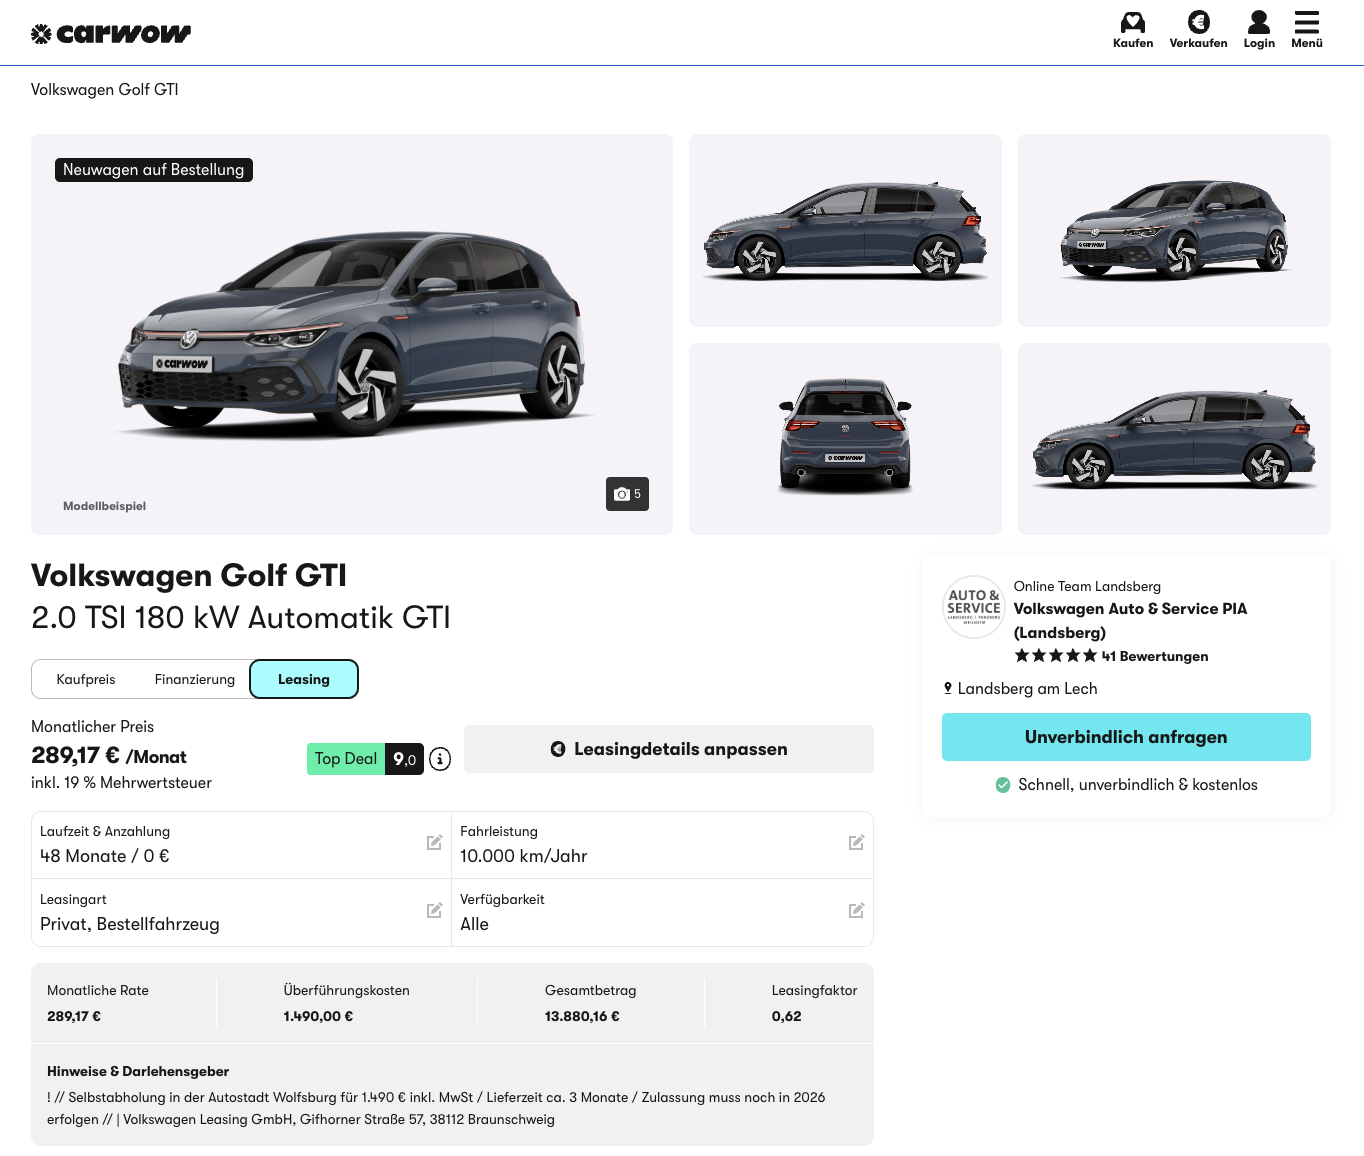Open the 41 Bewertungen reviews link

coord(1155,656)
